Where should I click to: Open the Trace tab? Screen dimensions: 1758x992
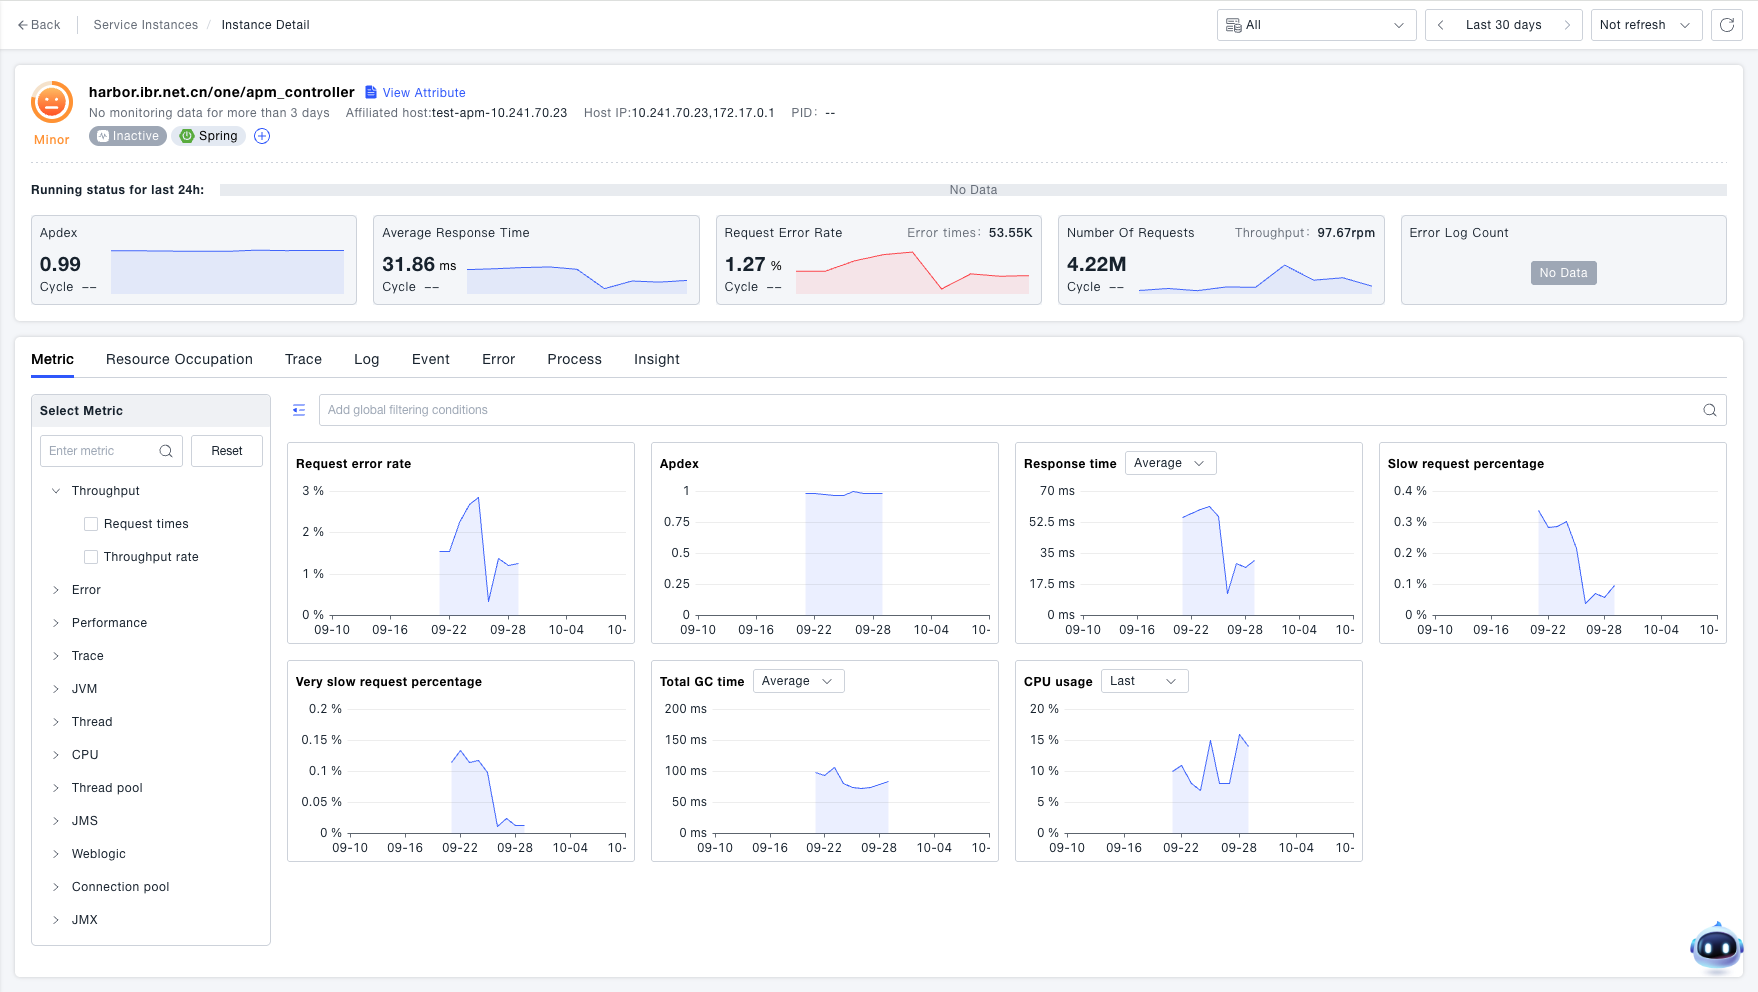coord(303,359)
